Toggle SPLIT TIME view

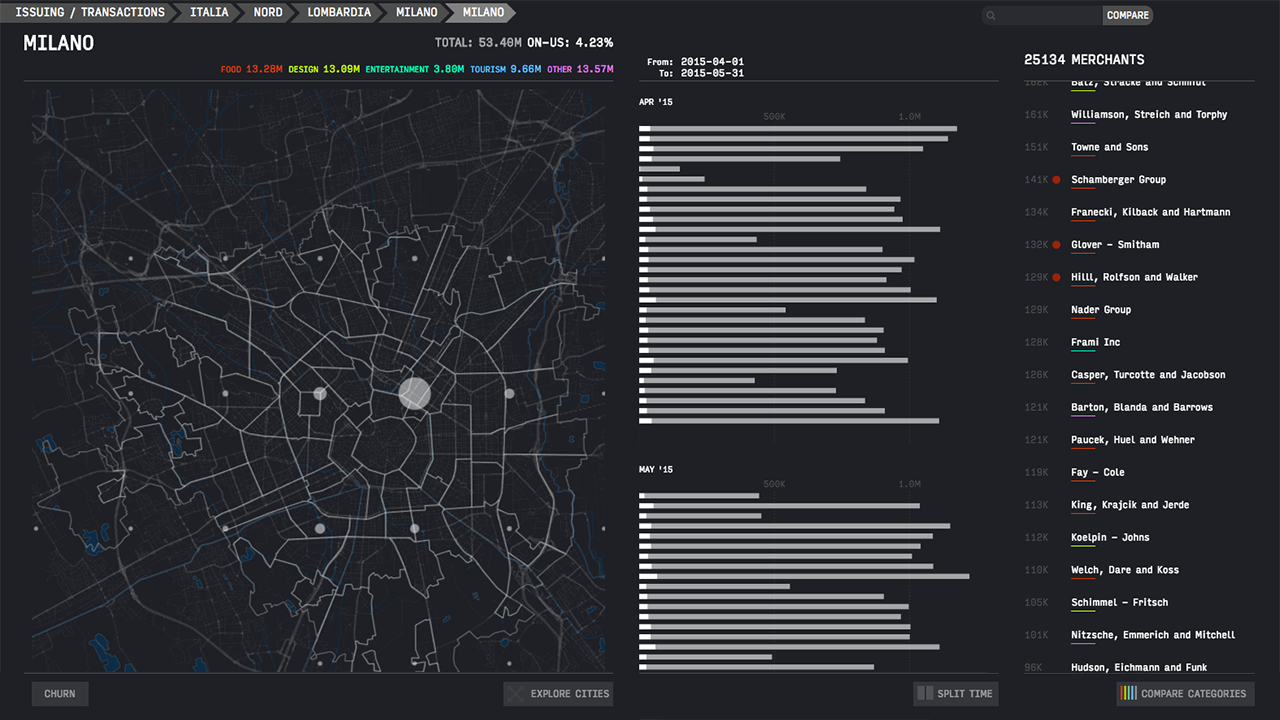click(x=956, y=694)
